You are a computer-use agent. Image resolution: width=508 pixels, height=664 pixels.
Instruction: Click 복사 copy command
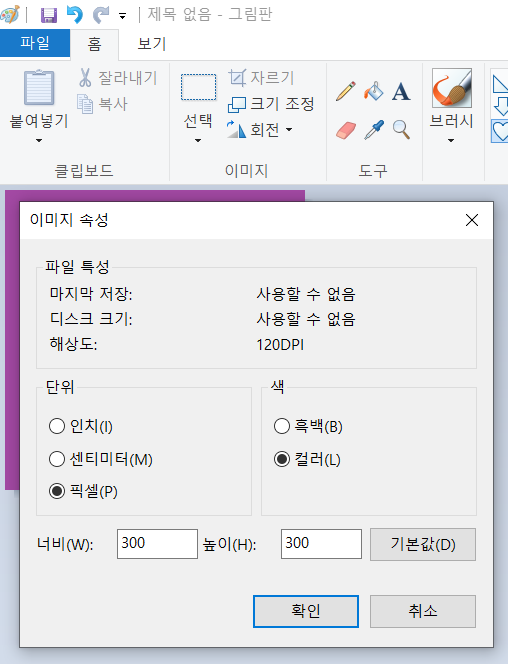click(102, 104)
